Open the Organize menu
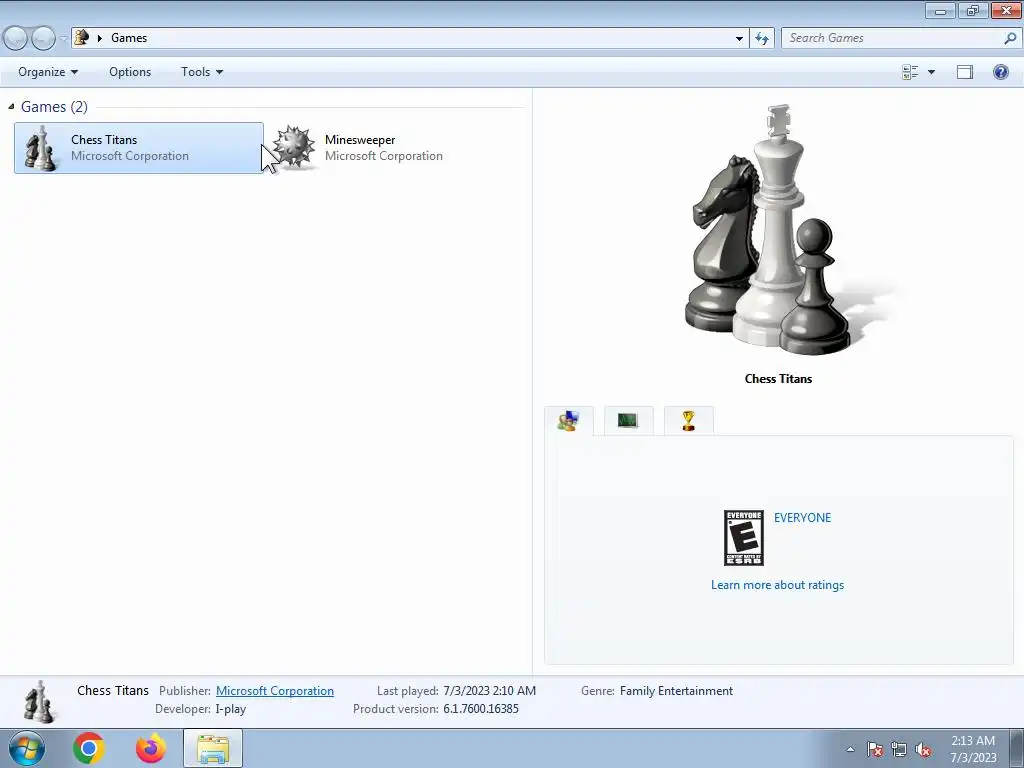This screenshot has width=1024, height=768. click(x=48, y=72)
